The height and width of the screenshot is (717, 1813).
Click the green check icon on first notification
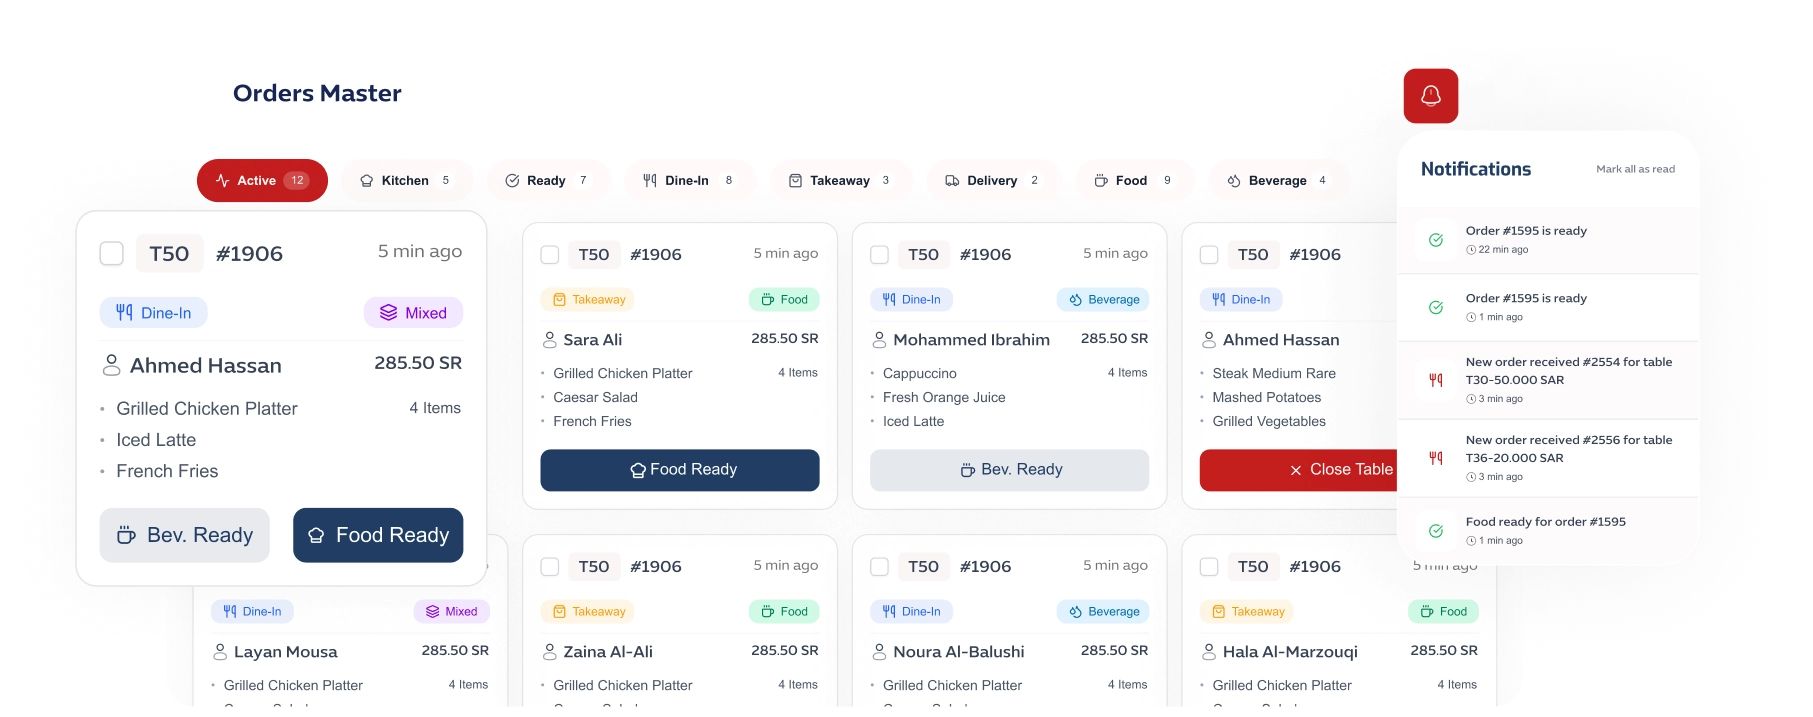click(x=1435, y=240)
